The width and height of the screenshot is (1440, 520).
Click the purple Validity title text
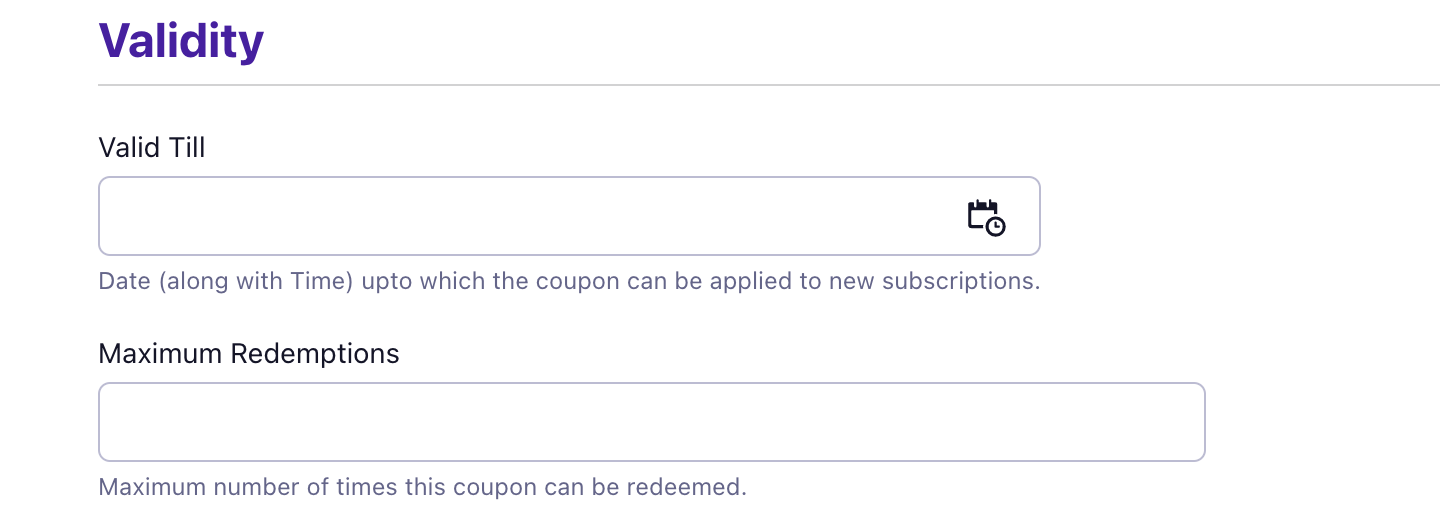point(181,41)
